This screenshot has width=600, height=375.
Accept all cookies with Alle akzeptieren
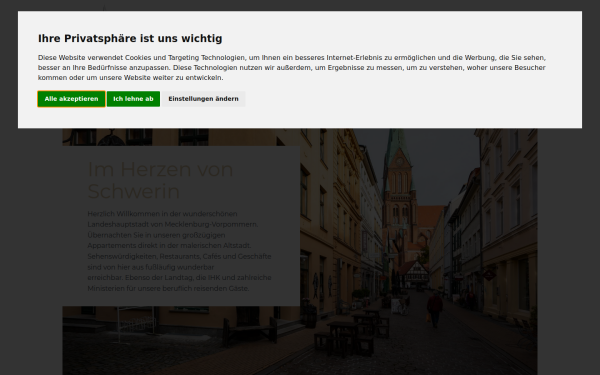[x=71, y=99]
